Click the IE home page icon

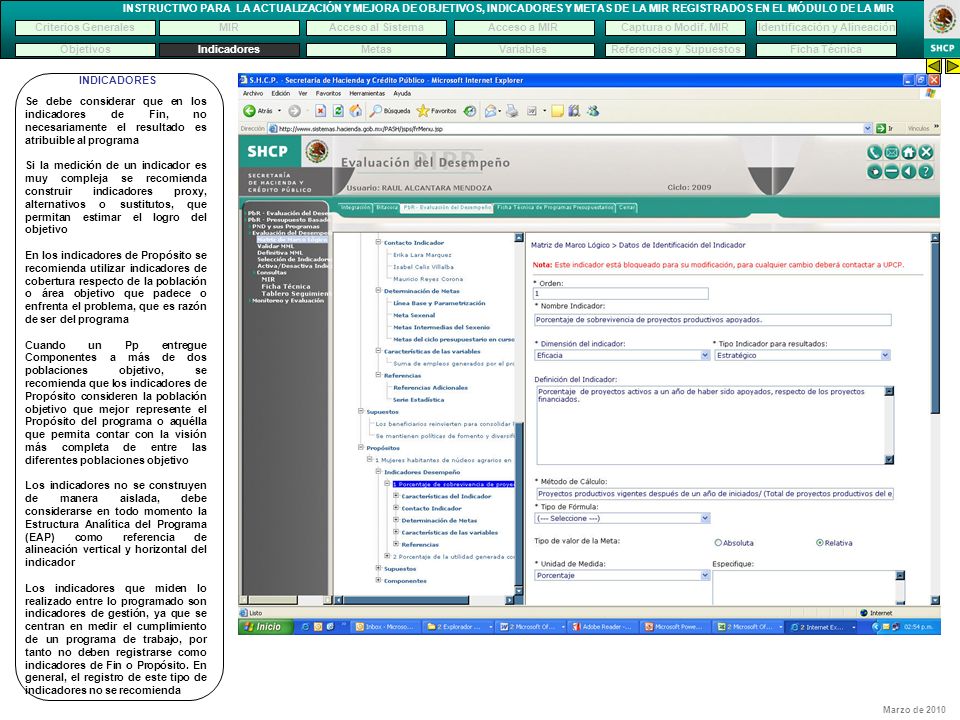coord(356,111)
